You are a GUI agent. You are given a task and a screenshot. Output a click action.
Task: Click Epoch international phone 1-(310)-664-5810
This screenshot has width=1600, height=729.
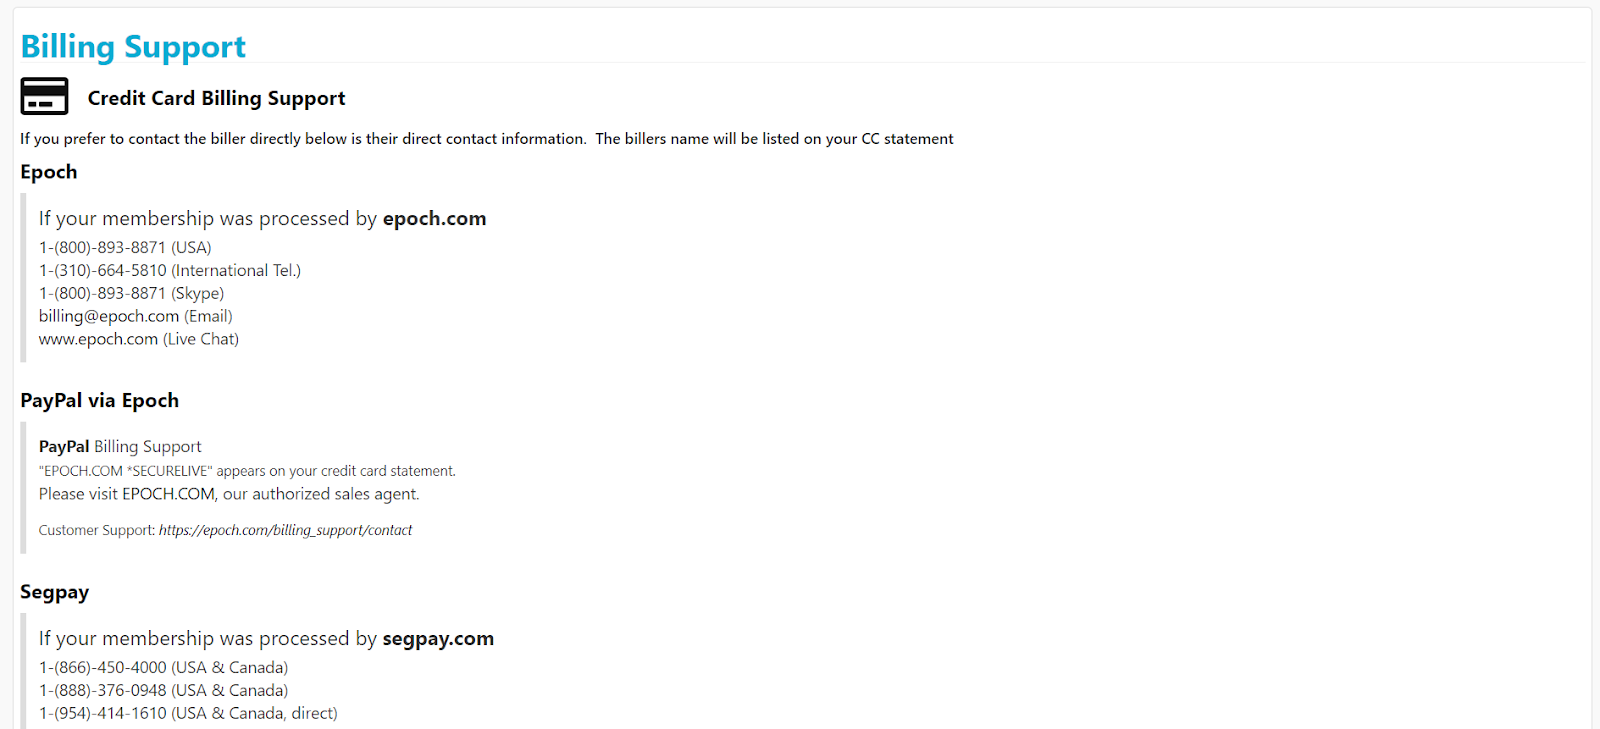tap(103, 270)
